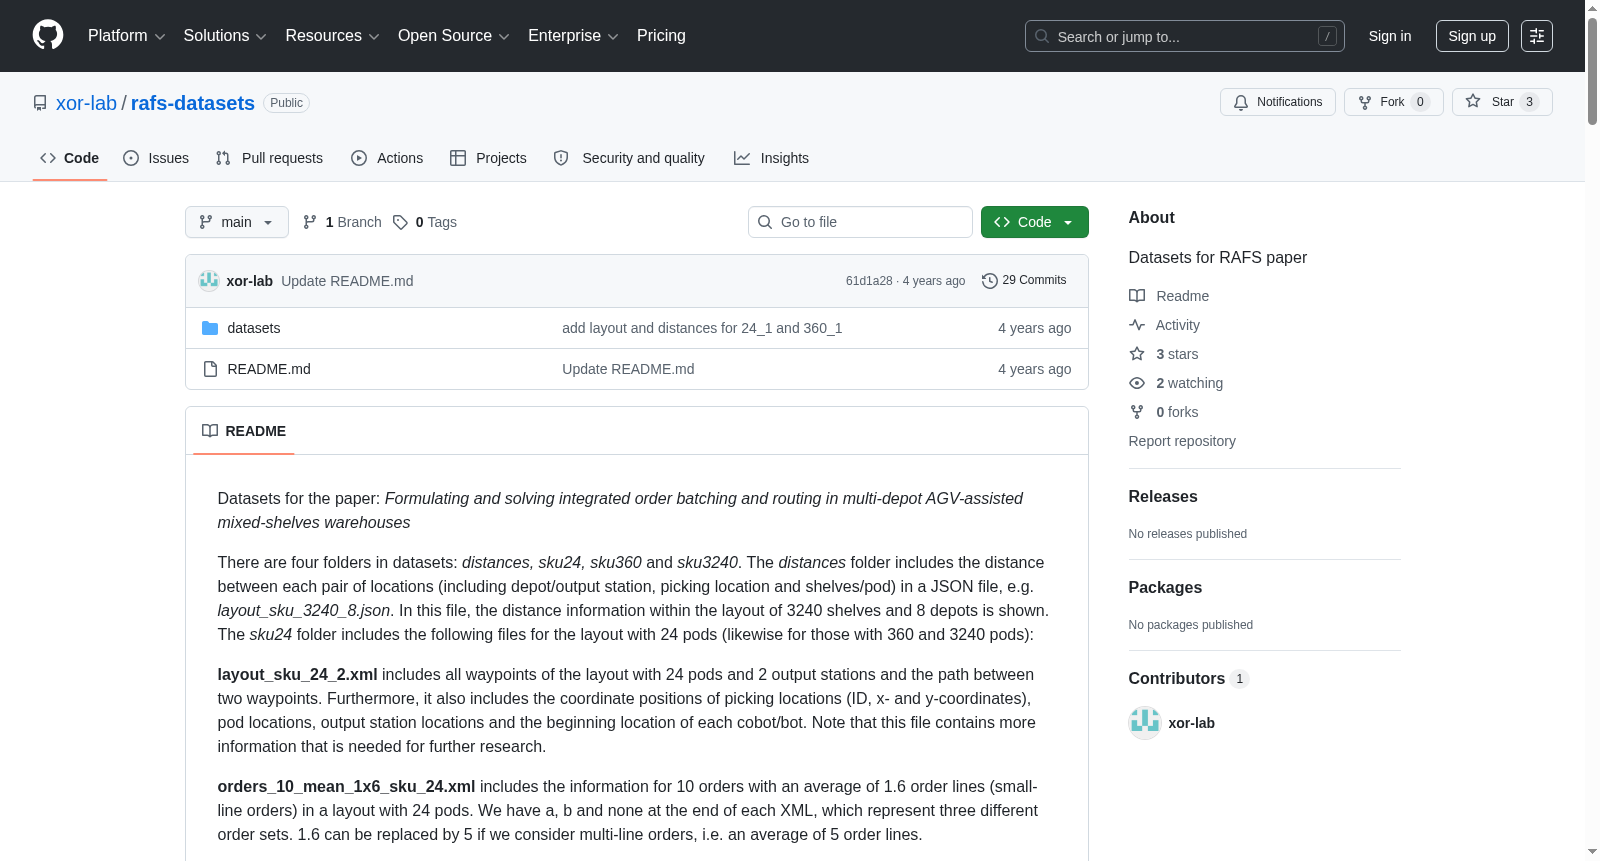Open the commit history clock icon

(990, 281)
